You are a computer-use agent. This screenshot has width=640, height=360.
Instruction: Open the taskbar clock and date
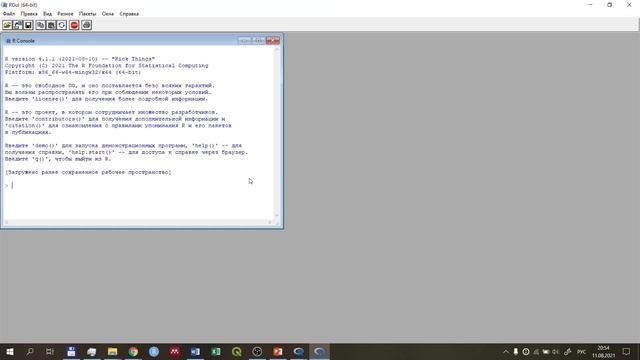coord(604,351)
